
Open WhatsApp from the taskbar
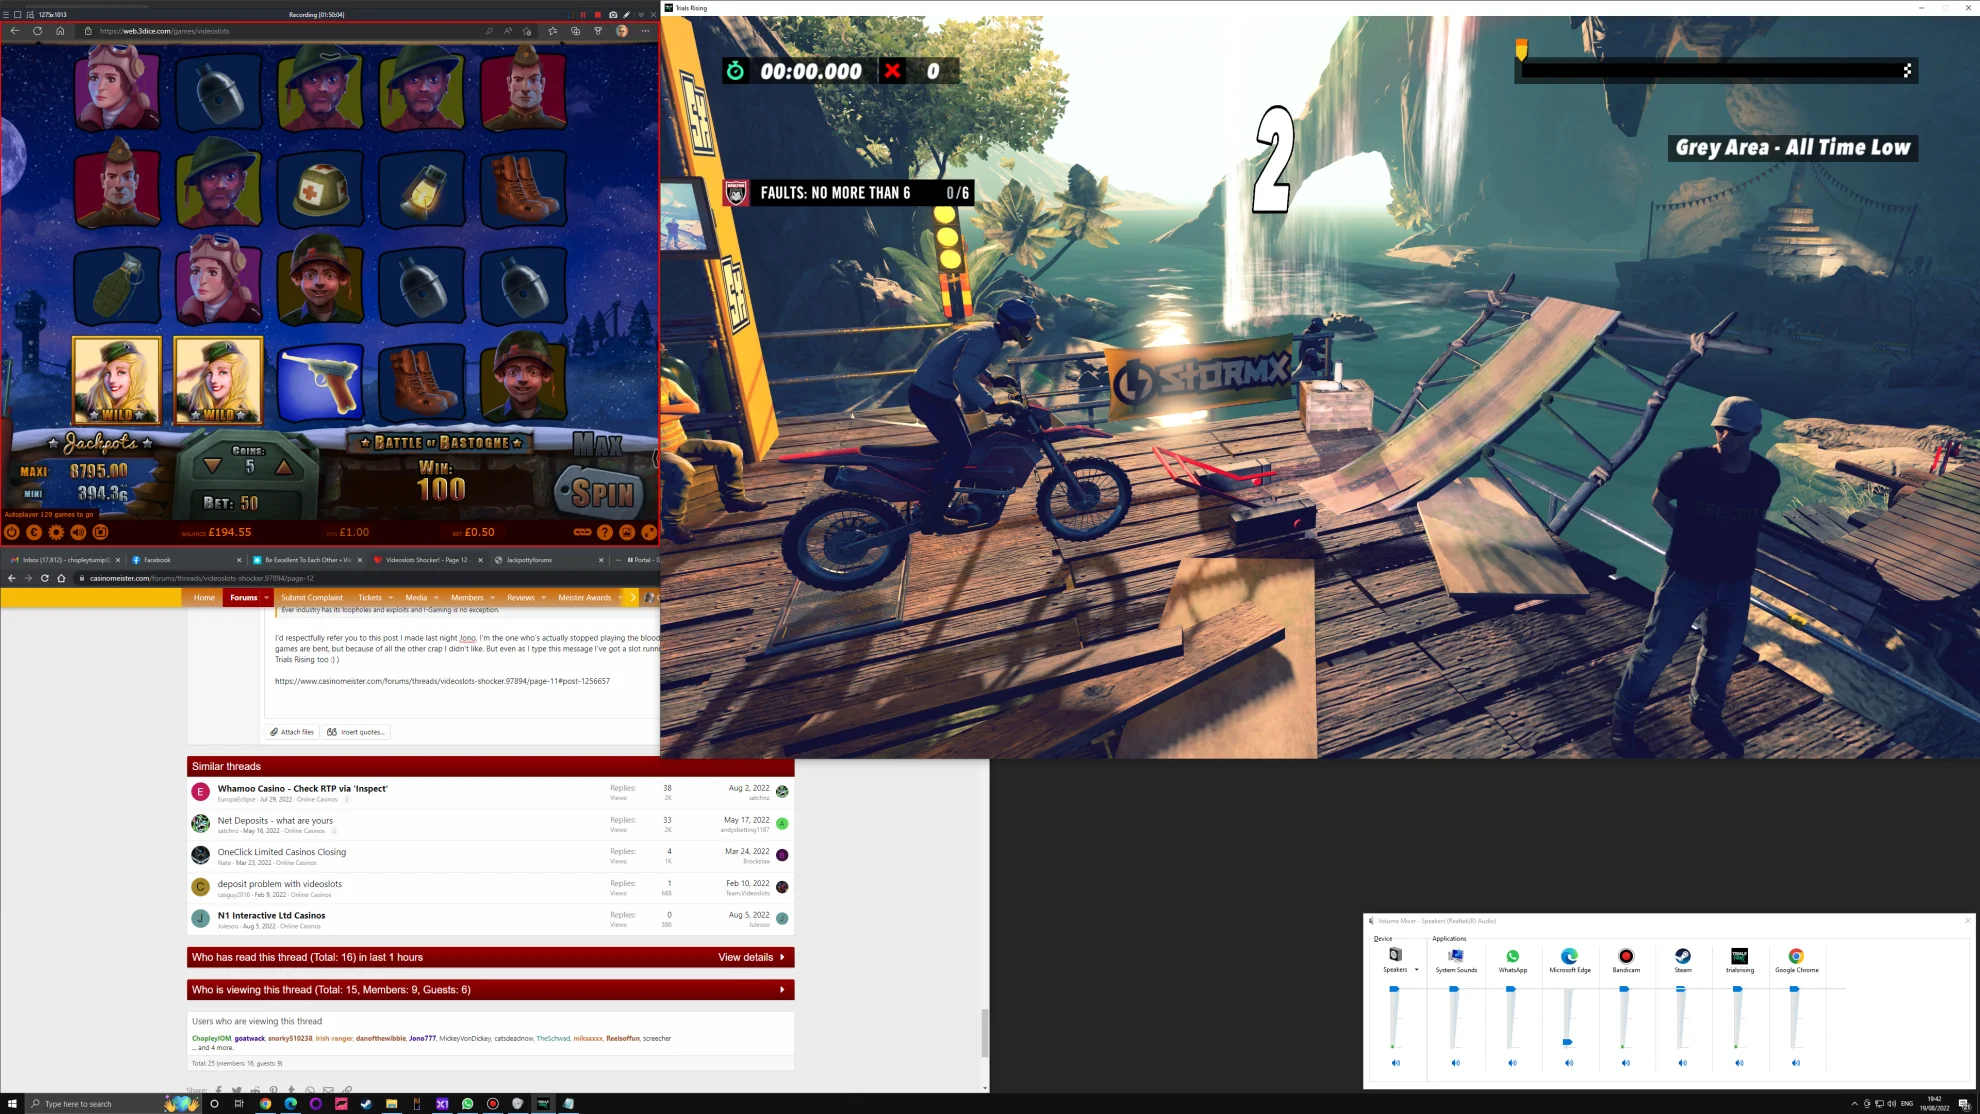coord(467,1104)
